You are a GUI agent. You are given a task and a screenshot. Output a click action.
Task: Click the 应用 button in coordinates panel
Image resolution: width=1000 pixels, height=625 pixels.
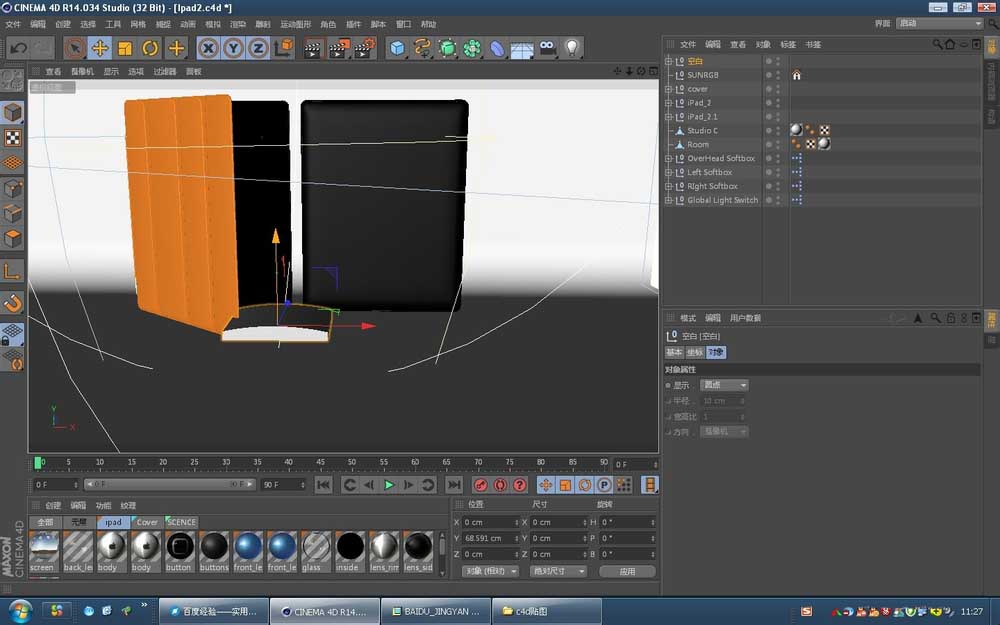tap(627, 571)
